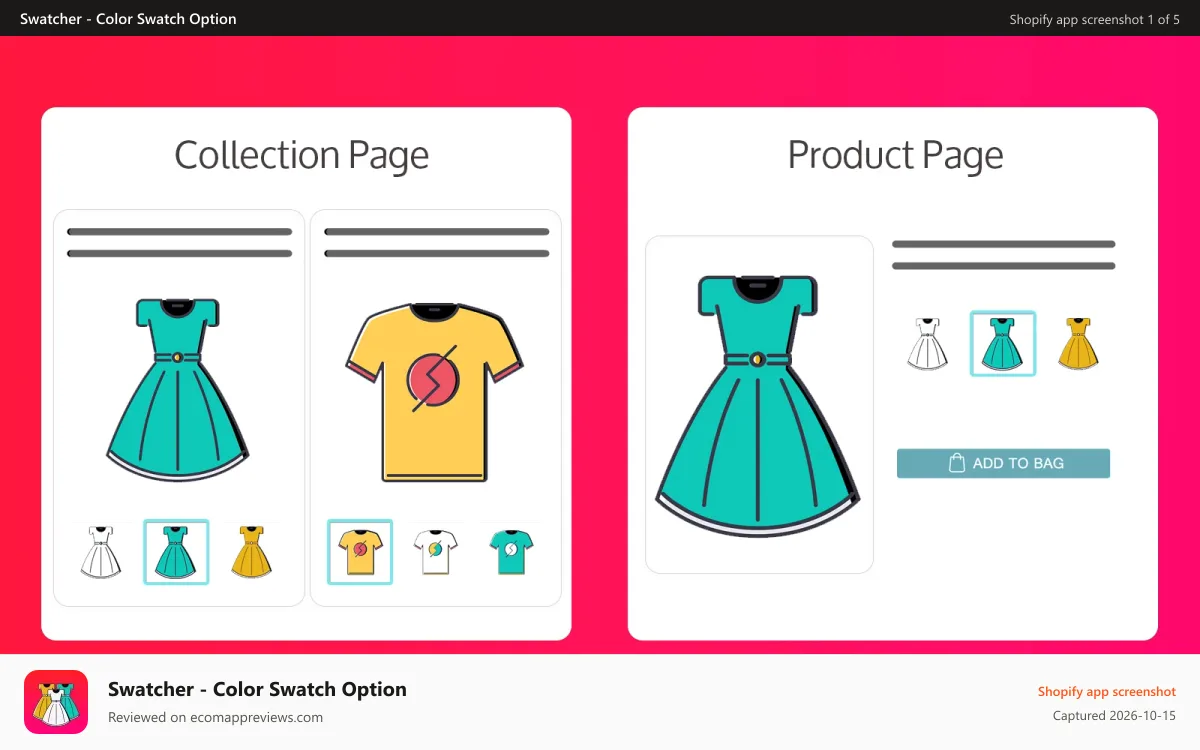
Task: Click the orange Shopify app screenshot label
Action: pyautogui.click(x=1107, y=692)
